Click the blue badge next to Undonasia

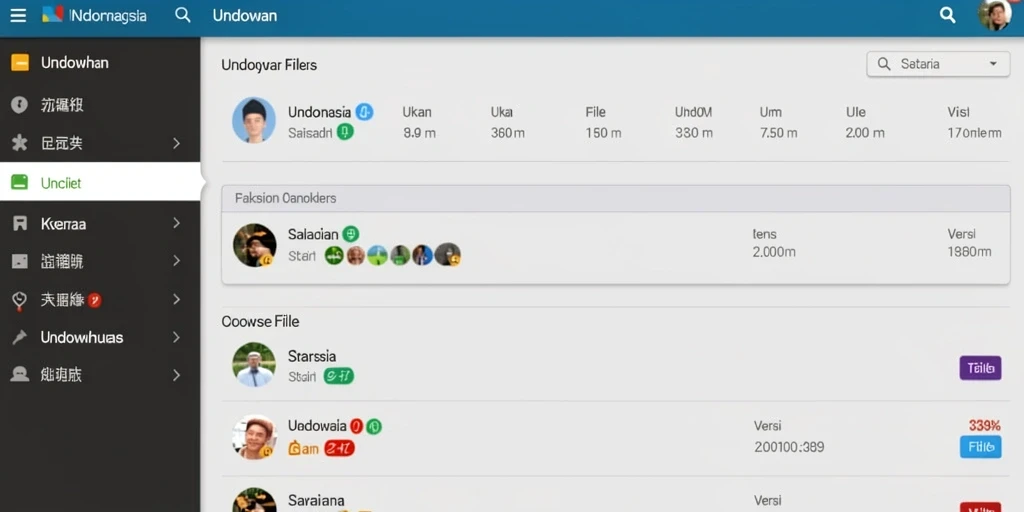[364, 112]
